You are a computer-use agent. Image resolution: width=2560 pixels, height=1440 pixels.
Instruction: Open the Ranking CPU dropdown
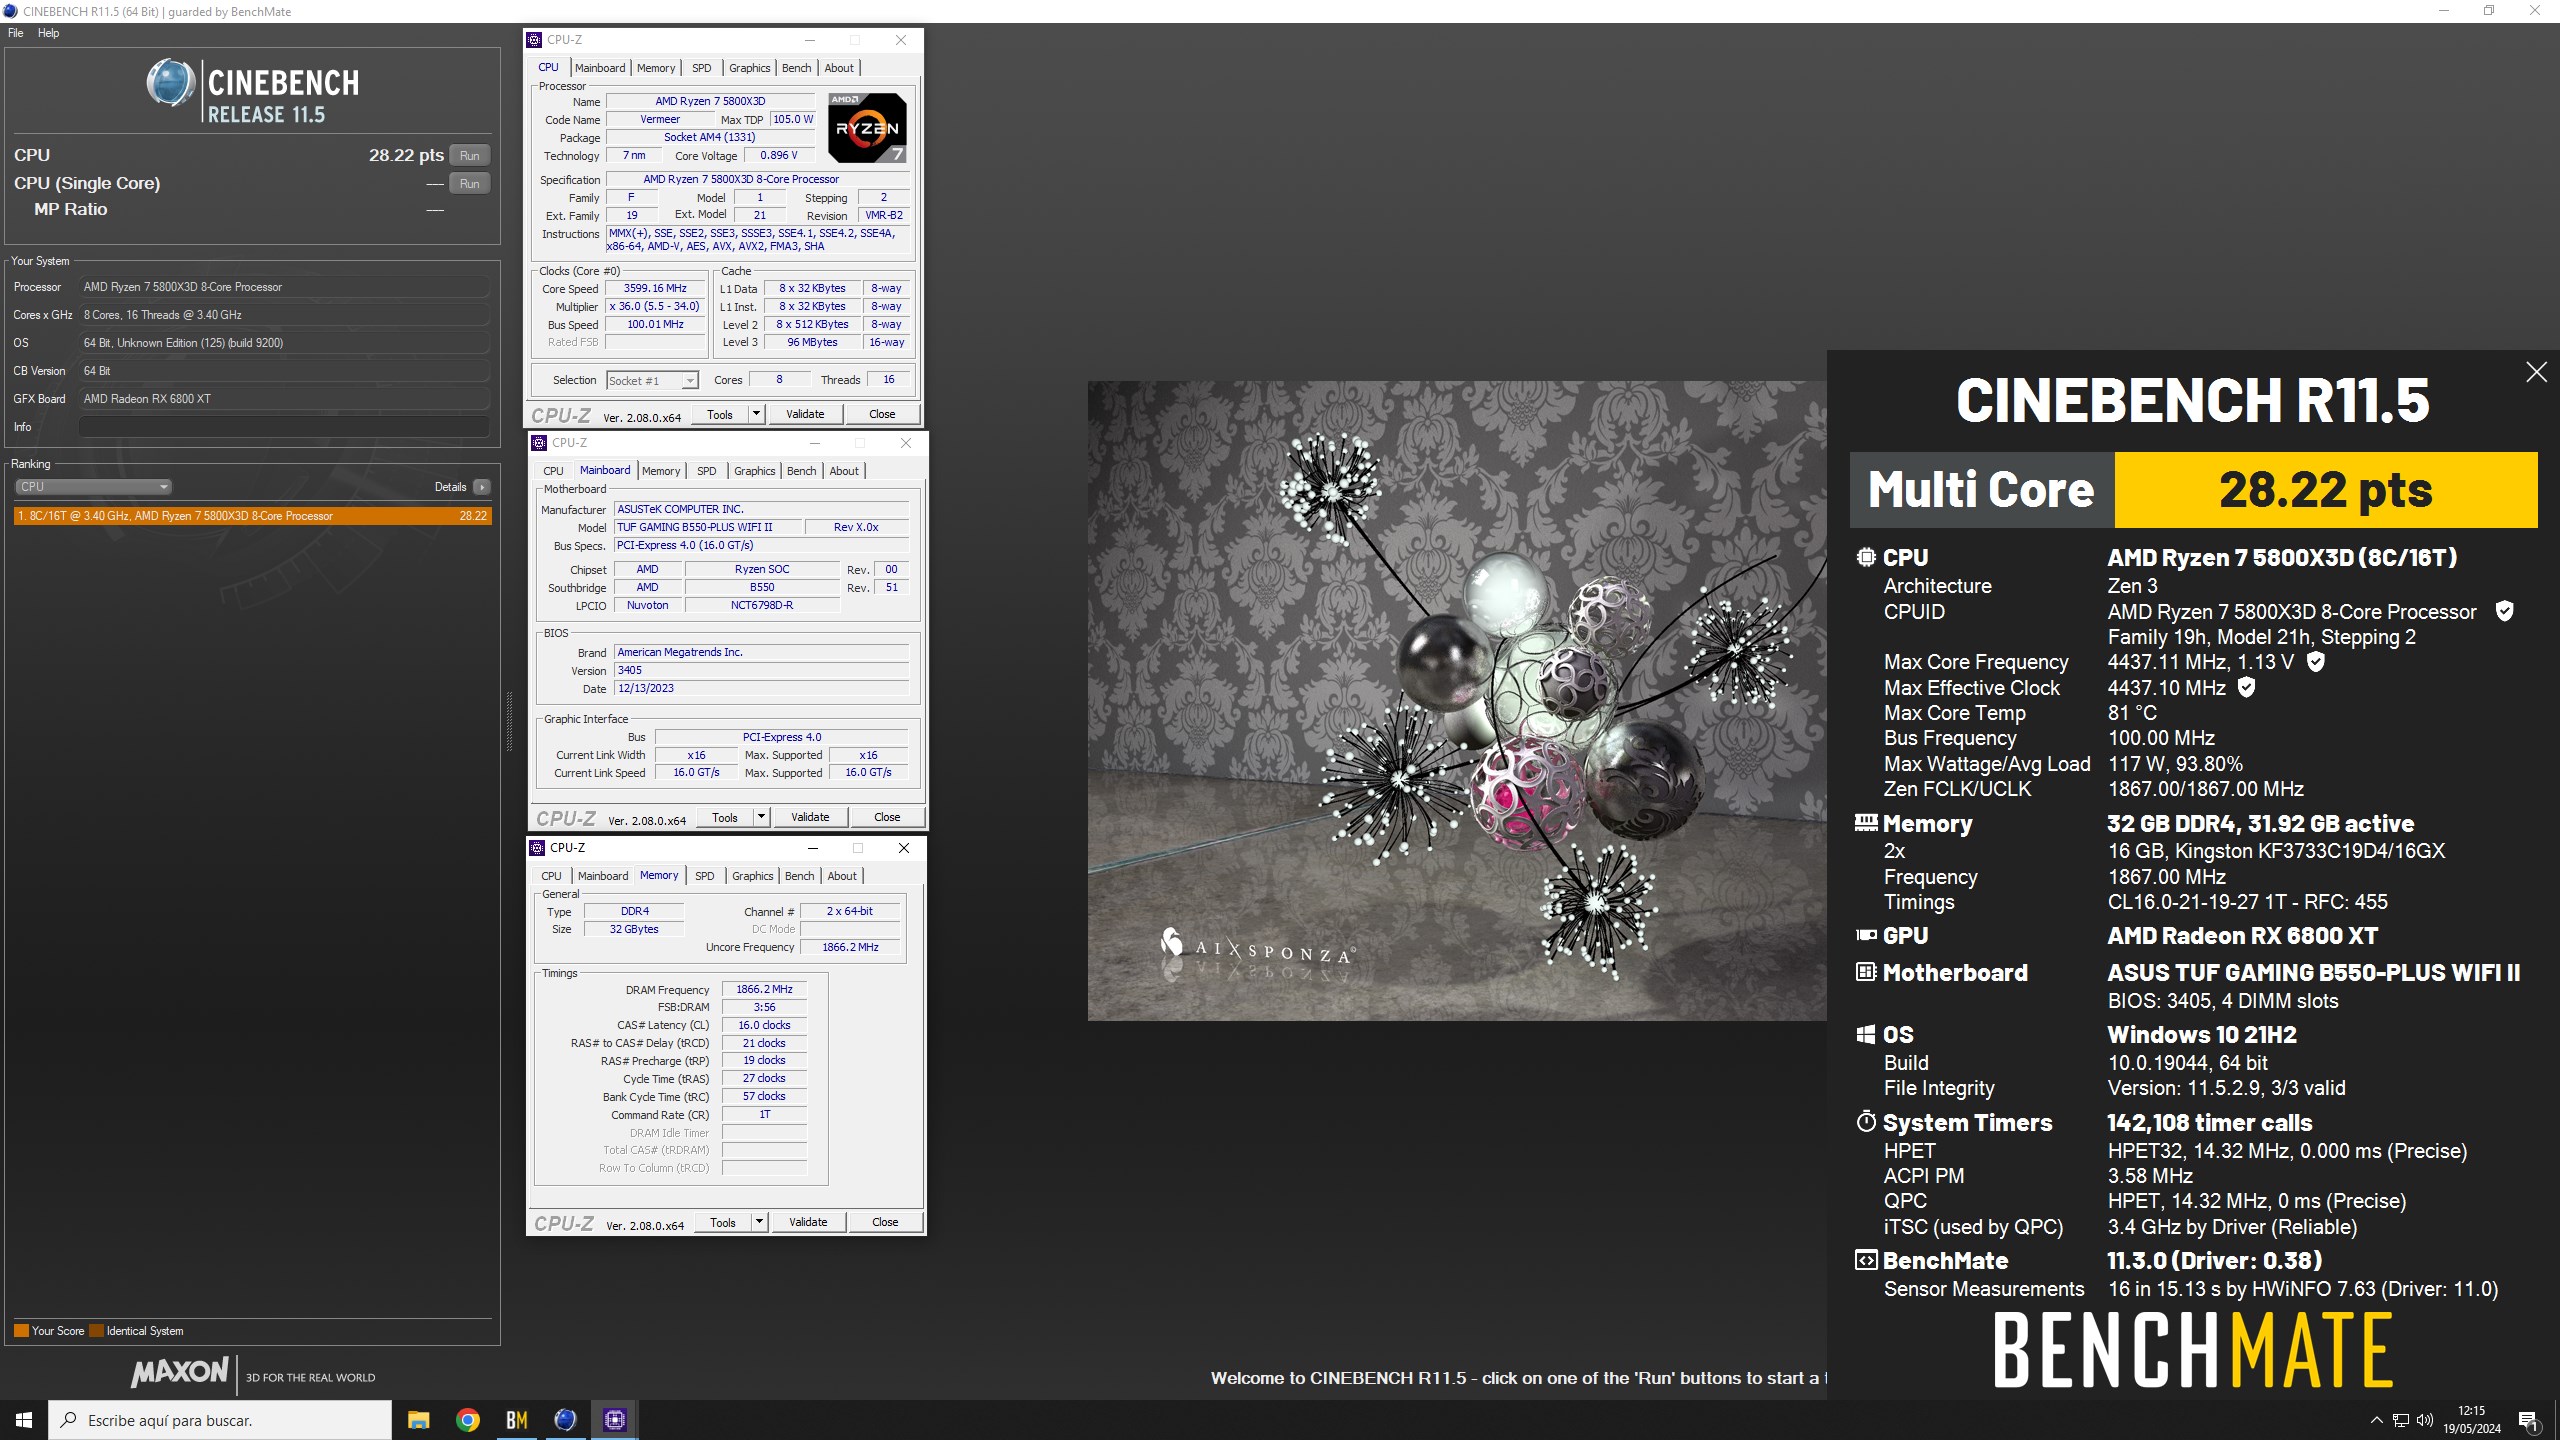(94, 487)
